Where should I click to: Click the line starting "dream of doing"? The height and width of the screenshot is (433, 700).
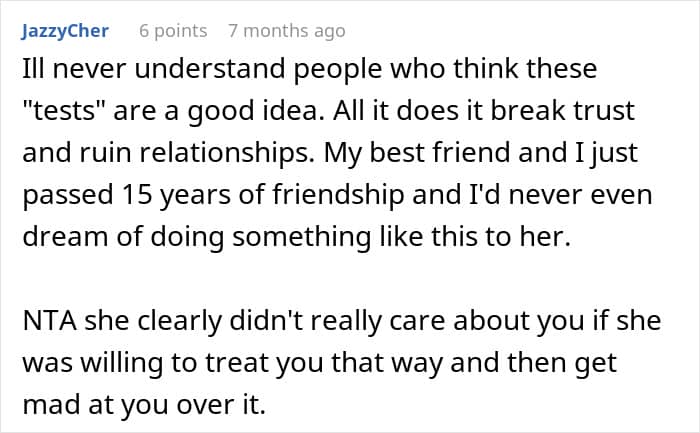tap(297, 237)
